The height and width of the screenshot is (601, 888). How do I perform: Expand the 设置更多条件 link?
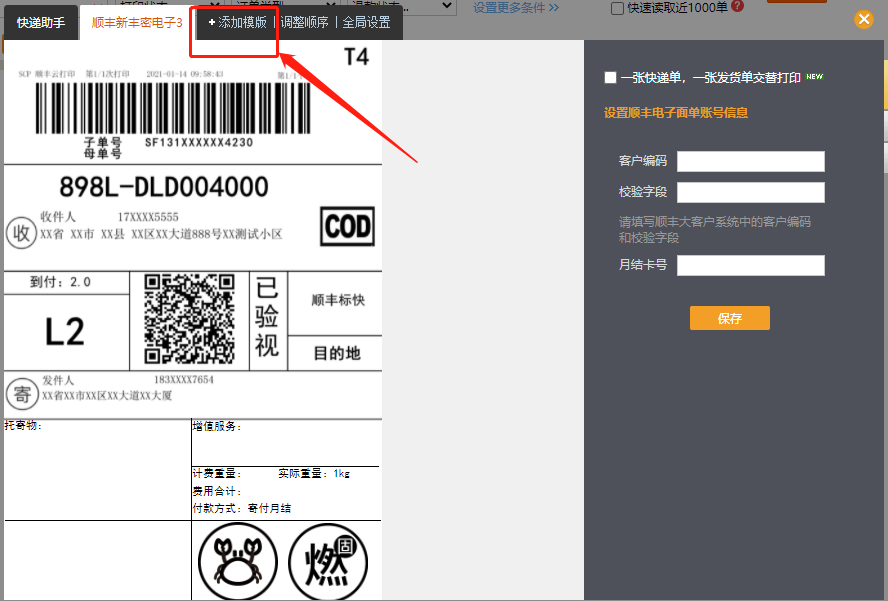516,7
